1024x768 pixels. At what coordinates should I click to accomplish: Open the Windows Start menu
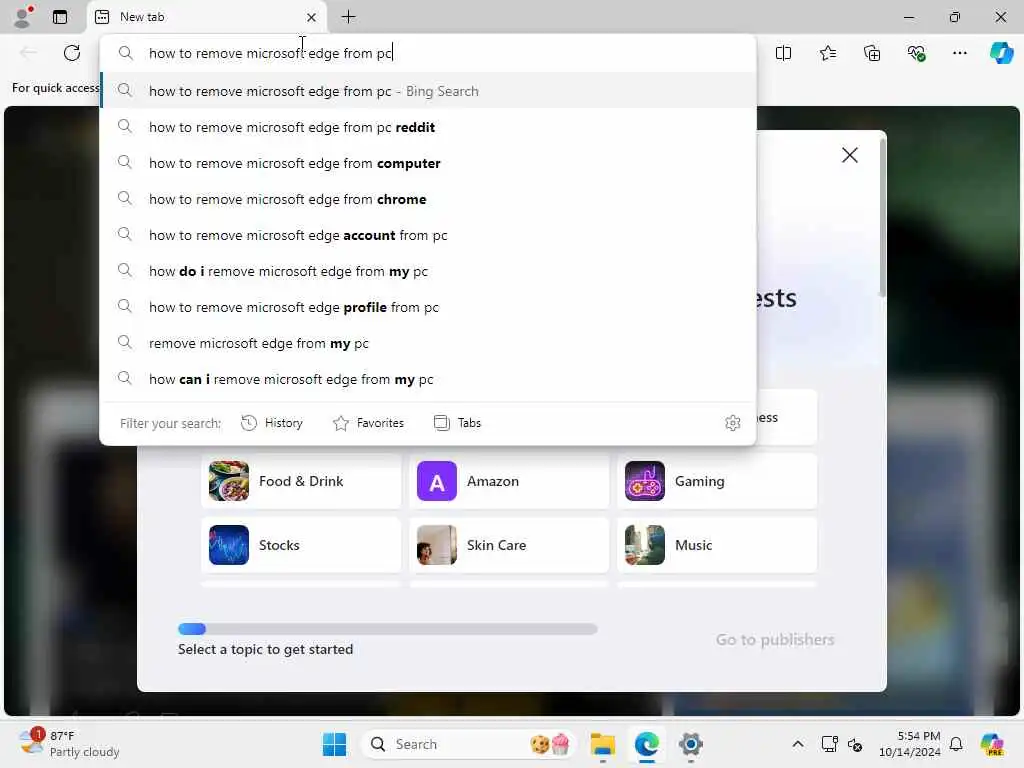(334, 744)
